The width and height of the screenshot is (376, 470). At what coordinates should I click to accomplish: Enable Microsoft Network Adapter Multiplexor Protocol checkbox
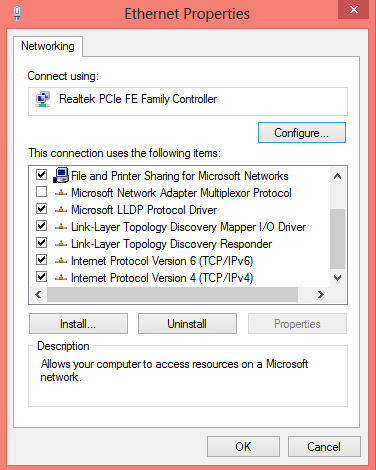[41, 192]
